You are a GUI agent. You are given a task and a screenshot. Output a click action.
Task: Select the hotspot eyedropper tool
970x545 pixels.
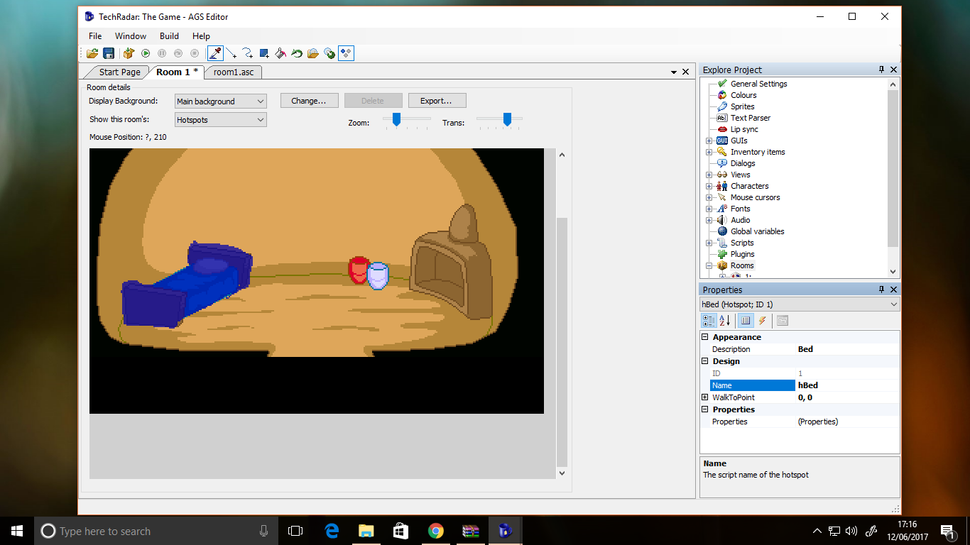pyautogui.click(x=215, y=53)
